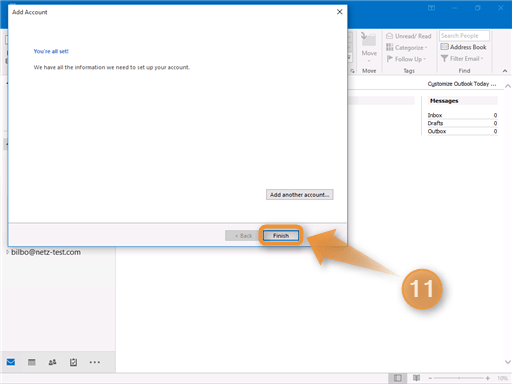
Task: Click the Follow Up flag icon
Action: tap(389, 59)
